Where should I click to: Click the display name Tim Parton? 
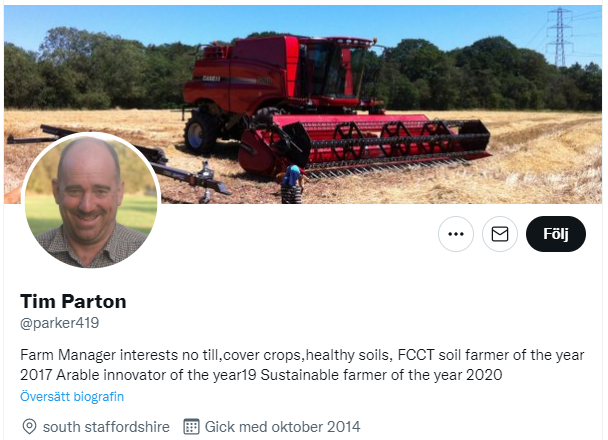pos(73,301)
